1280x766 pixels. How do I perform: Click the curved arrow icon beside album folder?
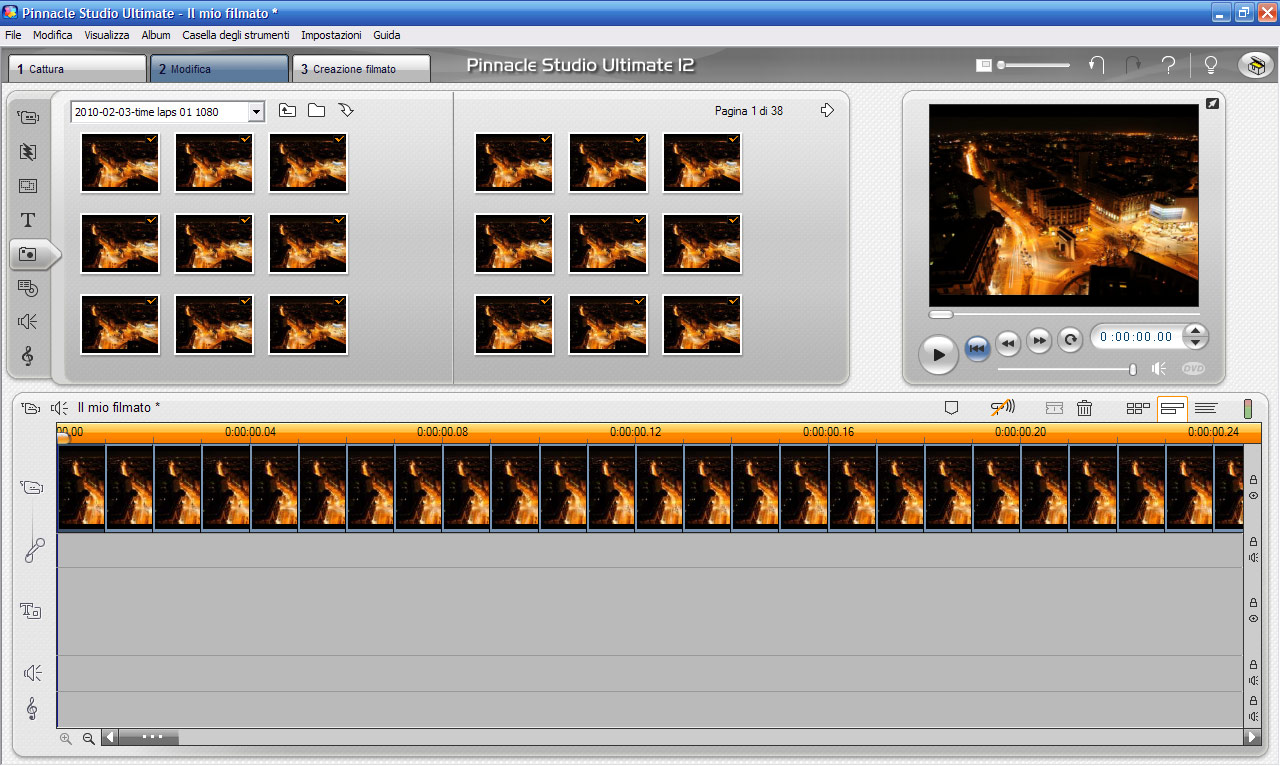click(x=347, y=111)
